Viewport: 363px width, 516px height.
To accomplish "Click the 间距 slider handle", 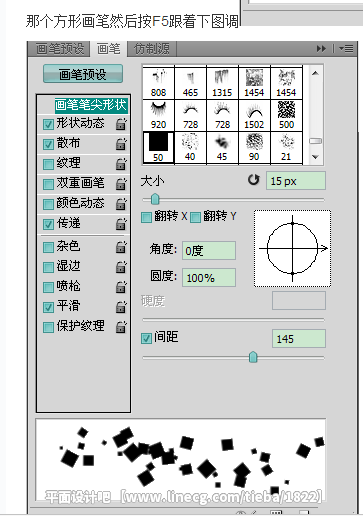I will click(253, 357).
